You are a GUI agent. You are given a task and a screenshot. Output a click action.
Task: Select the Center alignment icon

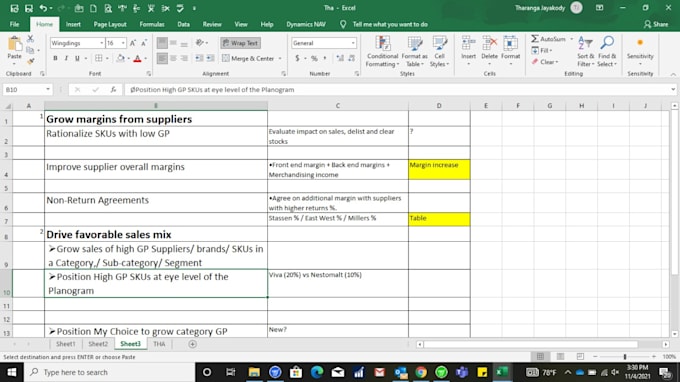pos(173,58)
